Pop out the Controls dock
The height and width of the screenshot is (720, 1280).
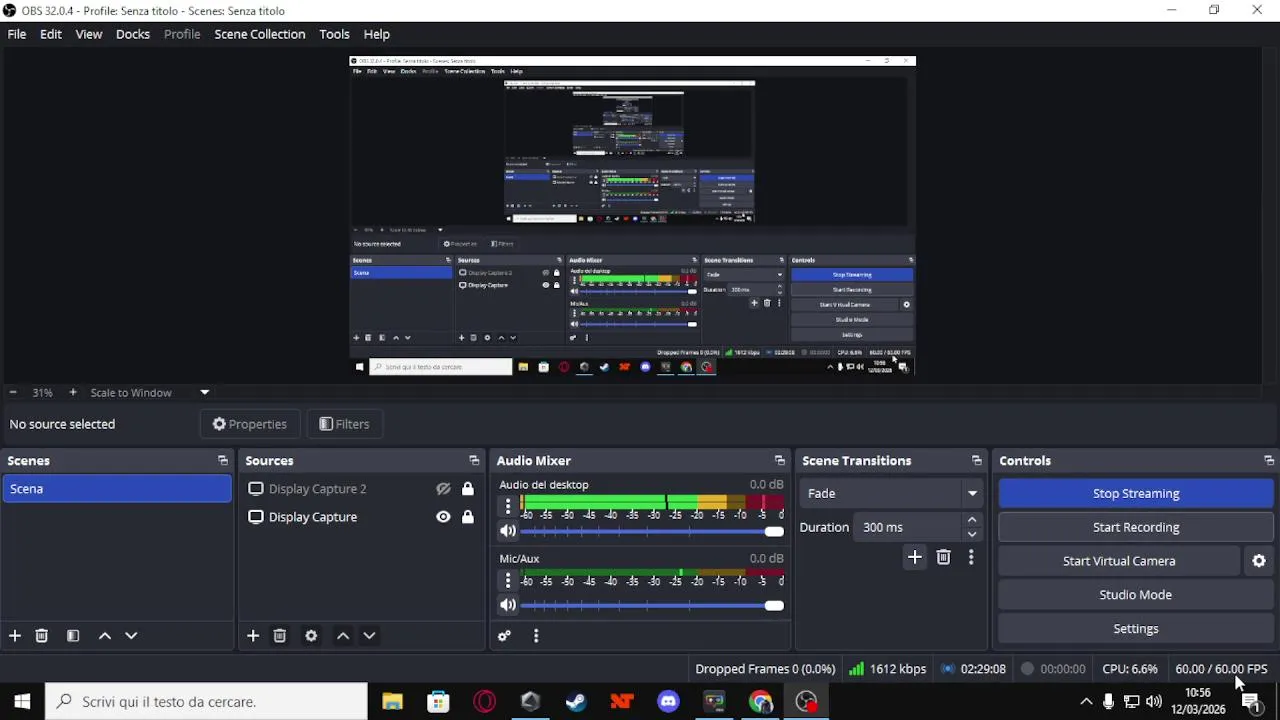pyautogui.click(x=1269, y=461)
